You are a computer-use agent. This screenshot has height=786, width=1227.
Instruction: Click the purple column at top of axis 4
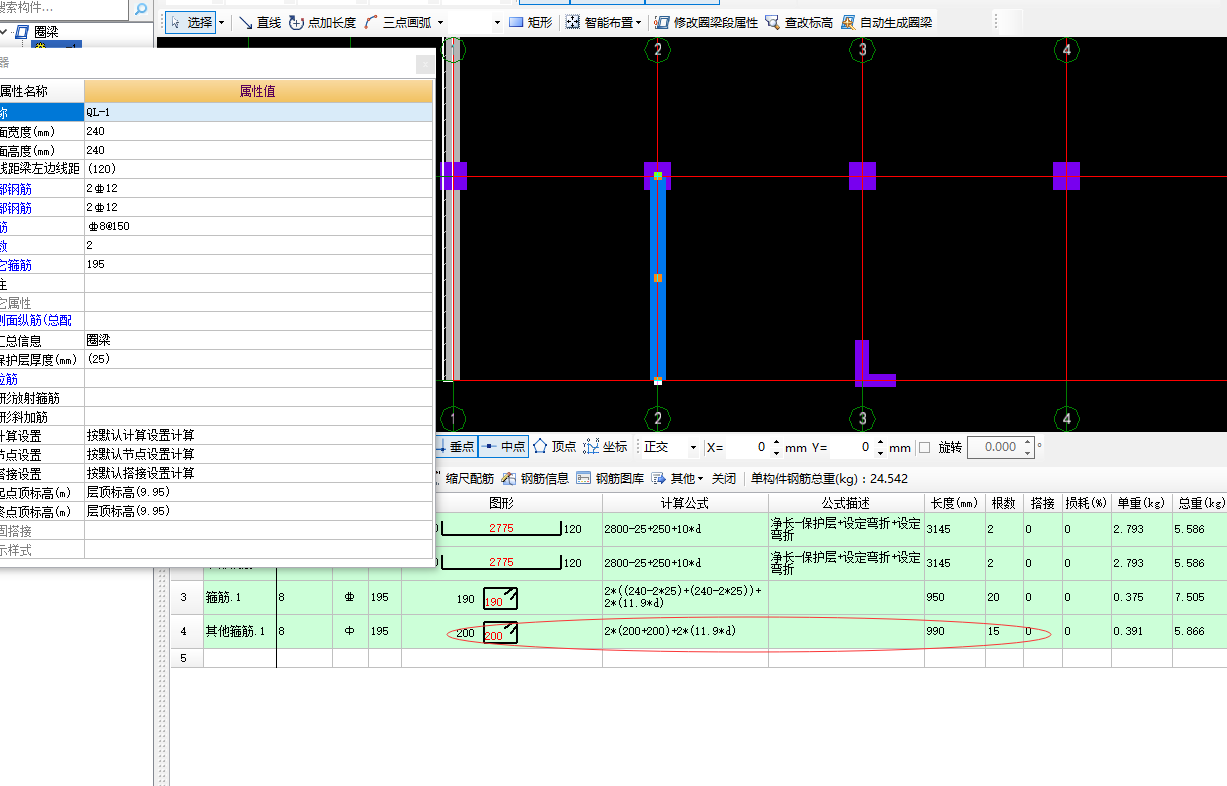coord(1066,175)
